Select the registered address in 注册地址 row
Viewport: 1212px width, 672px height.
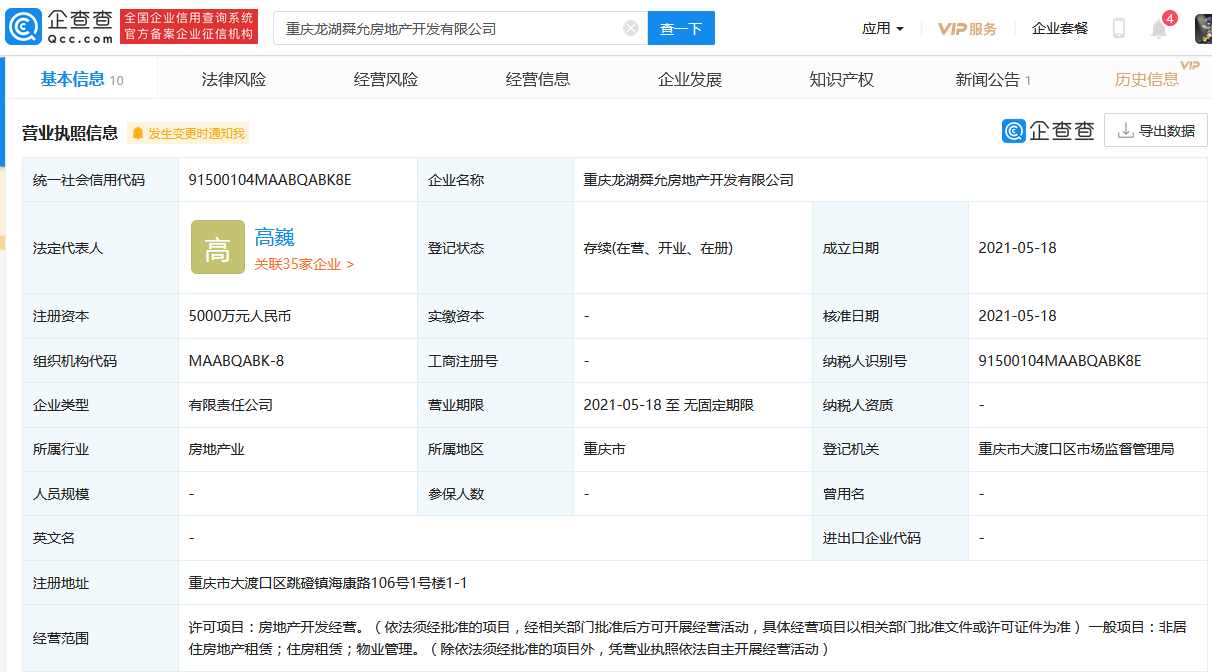[x=328, y=583]
